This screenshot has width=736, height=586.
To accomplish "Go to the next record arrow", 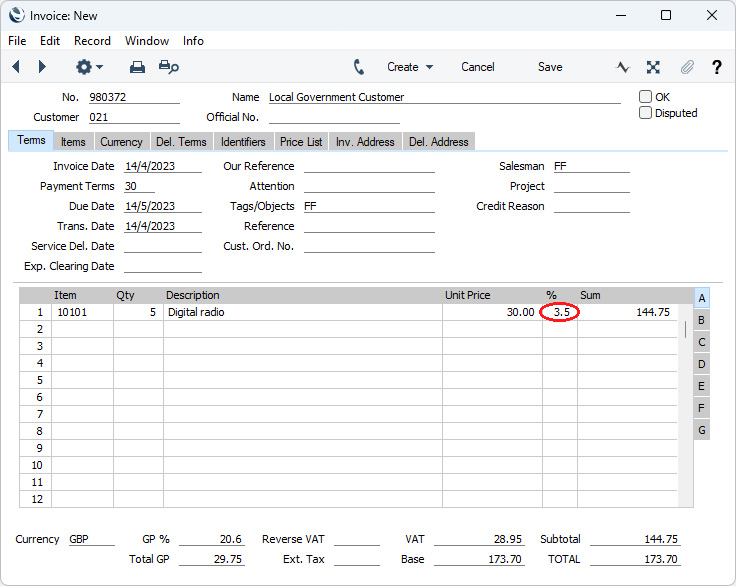I will 42,67.
